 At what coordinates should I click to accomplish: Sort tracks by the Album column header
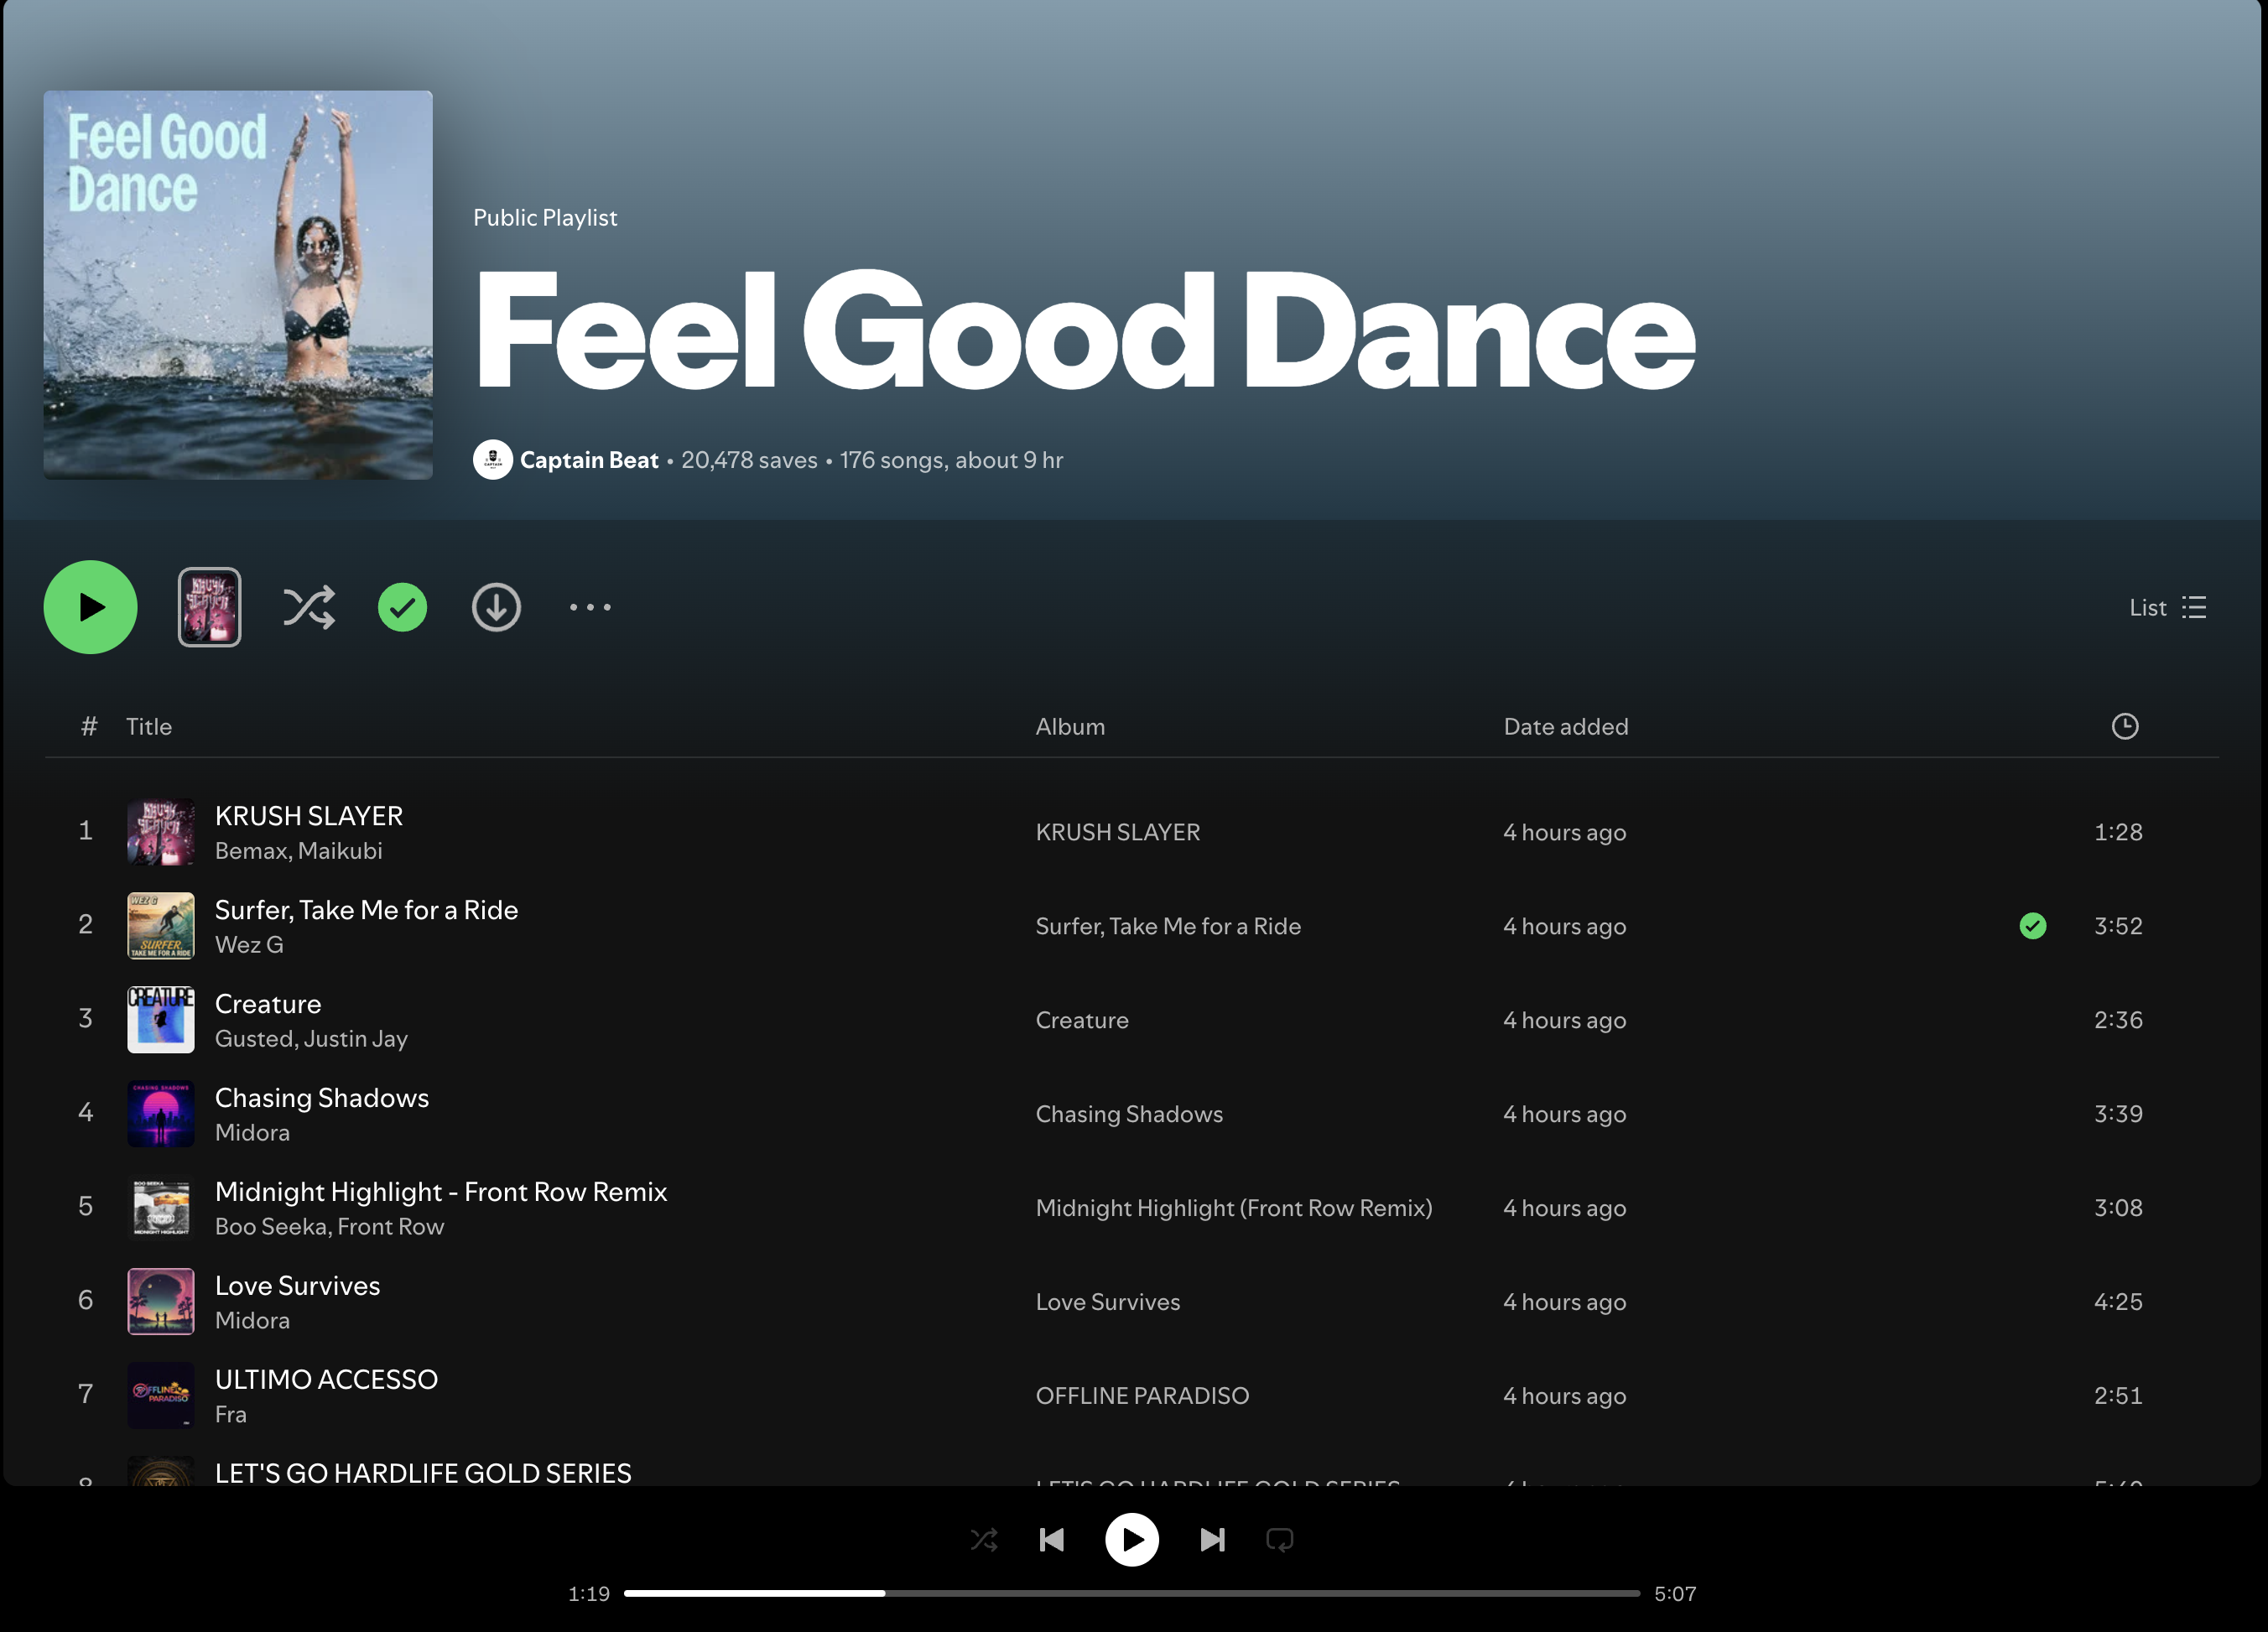[1070, 727]
